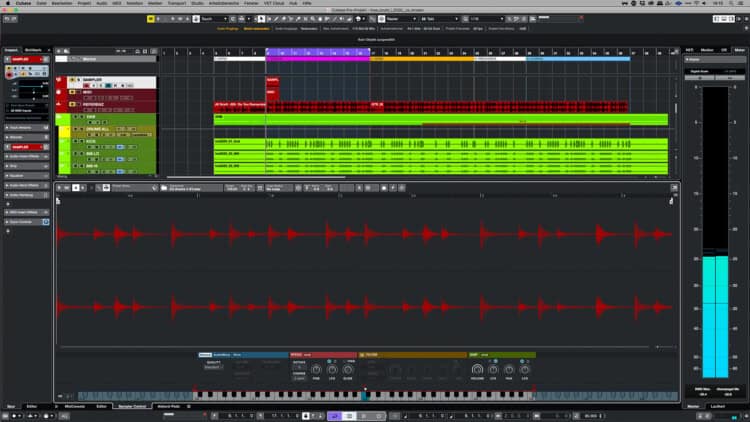Screen dimensions: 750x422
Task: Select the Range Selection tool
Action: [x=269, y=19]
